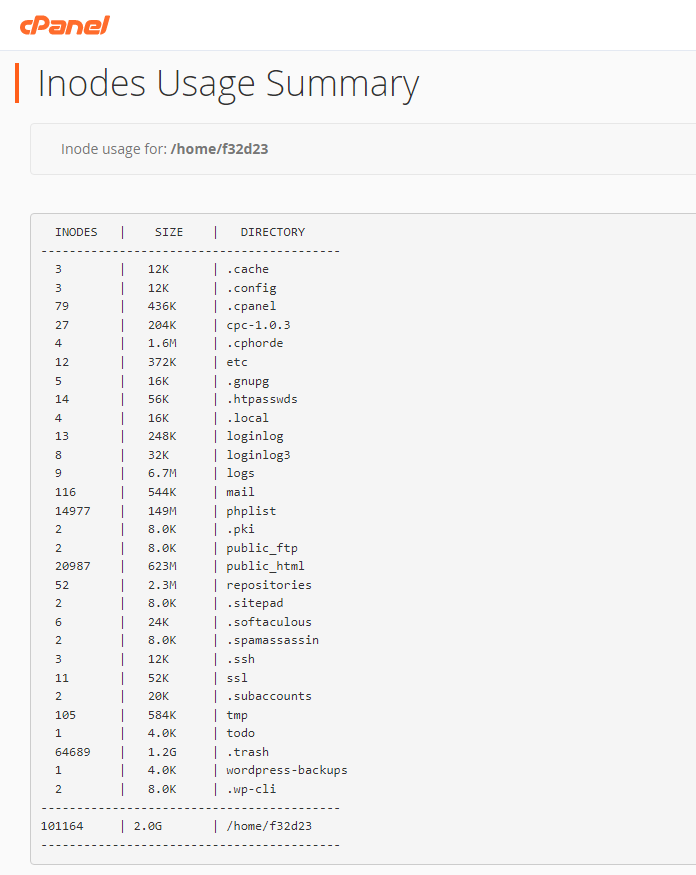The image size is (696, 875).
Task: Click the ssl directory entry
Action: click(x=237, y=678)
